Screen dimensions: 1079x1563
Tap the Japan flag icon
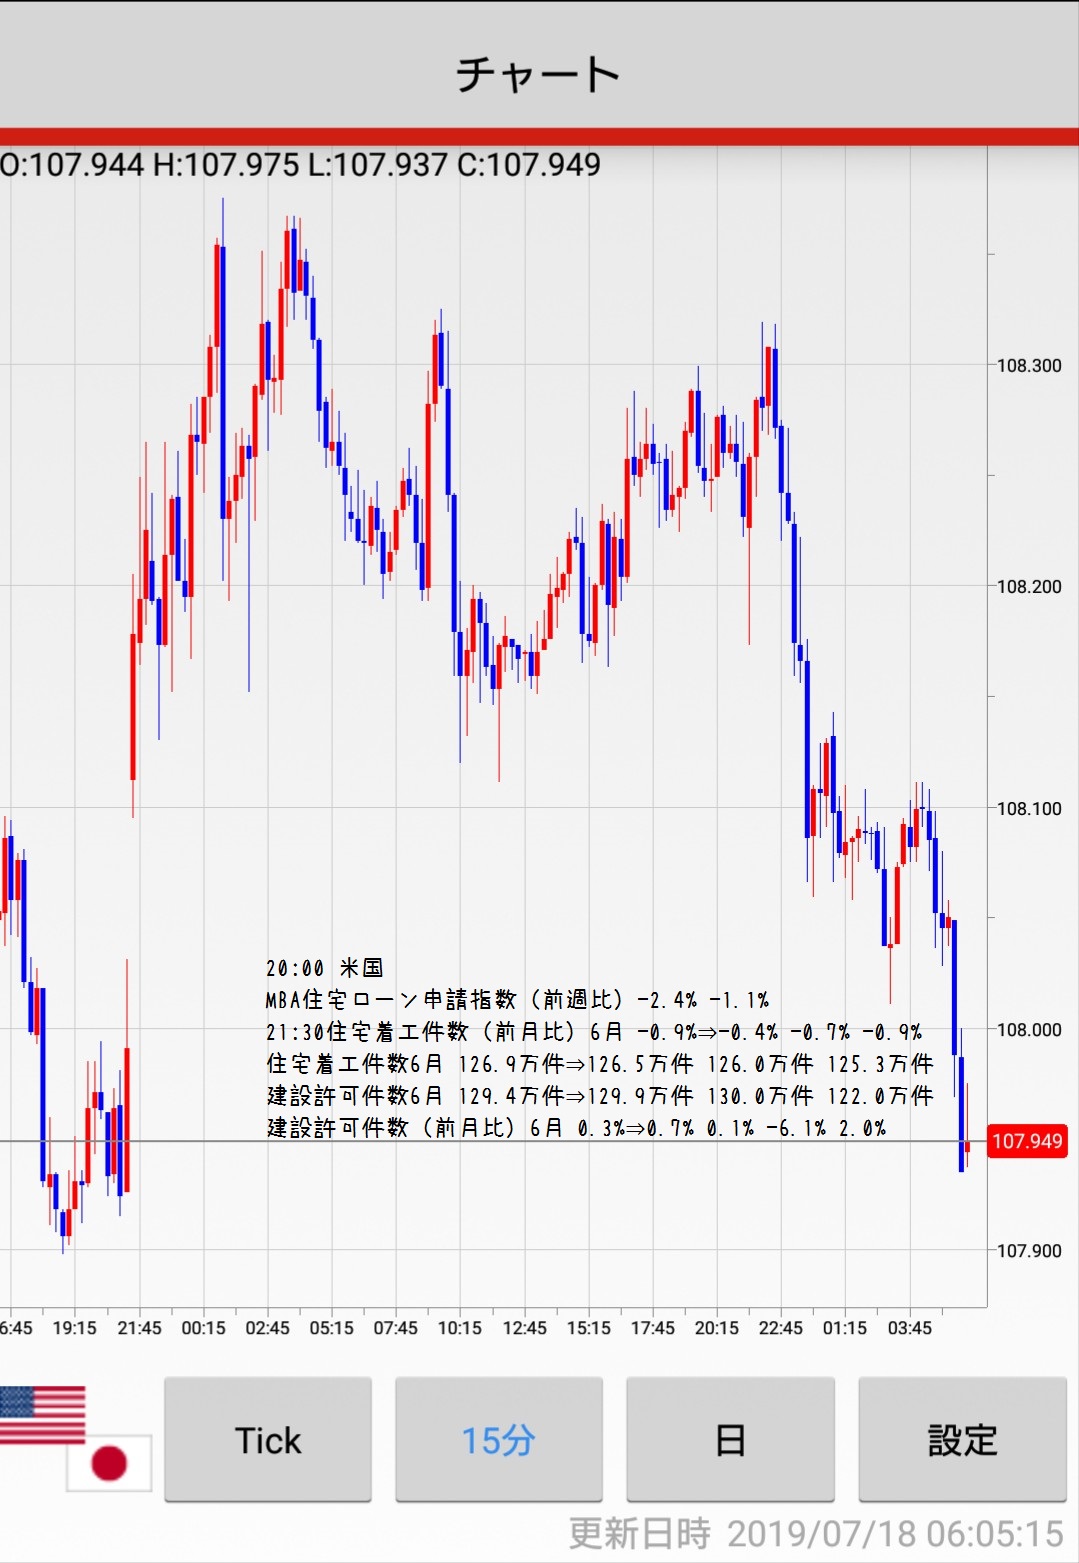tap(109, 1463)
